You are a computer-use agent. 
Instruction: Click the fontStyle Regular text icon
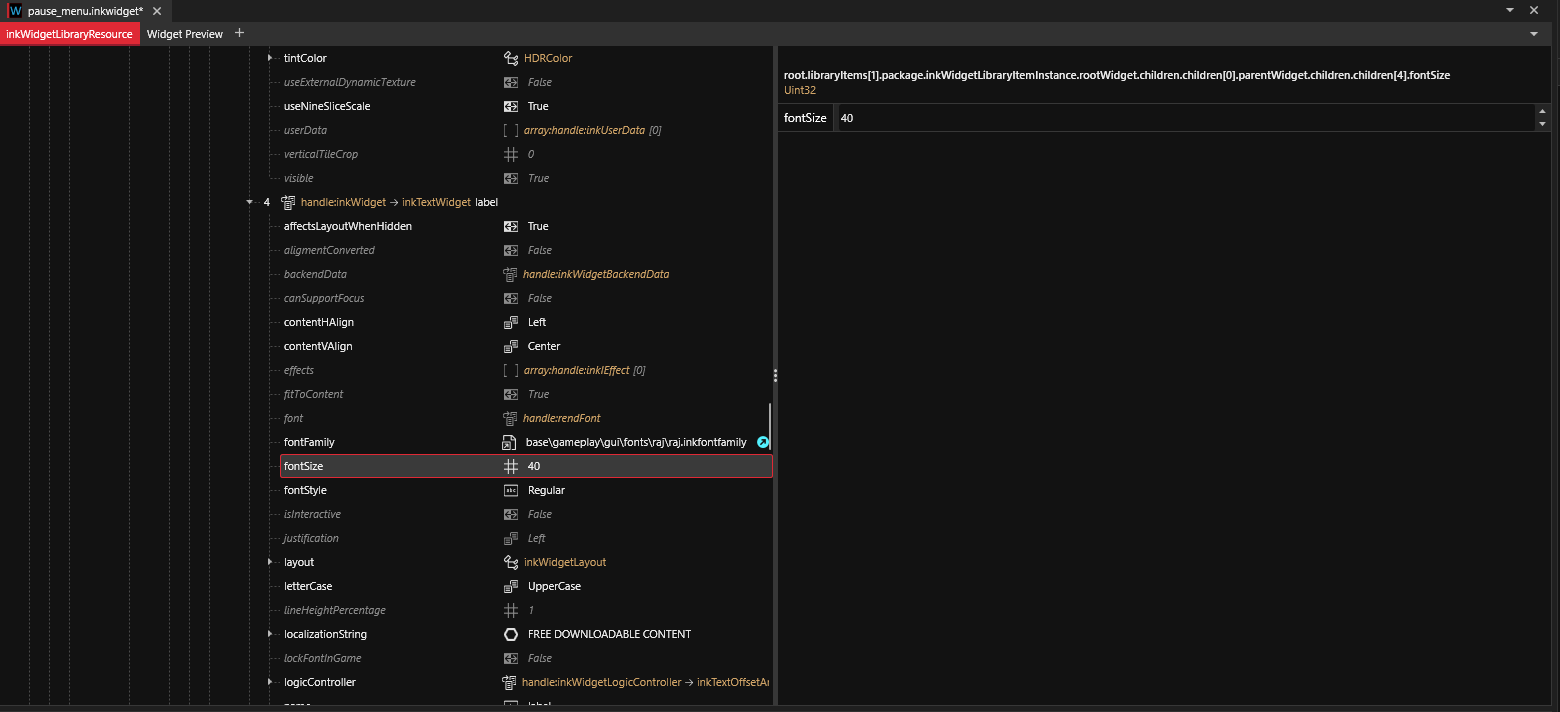click(x=510, y=490)
